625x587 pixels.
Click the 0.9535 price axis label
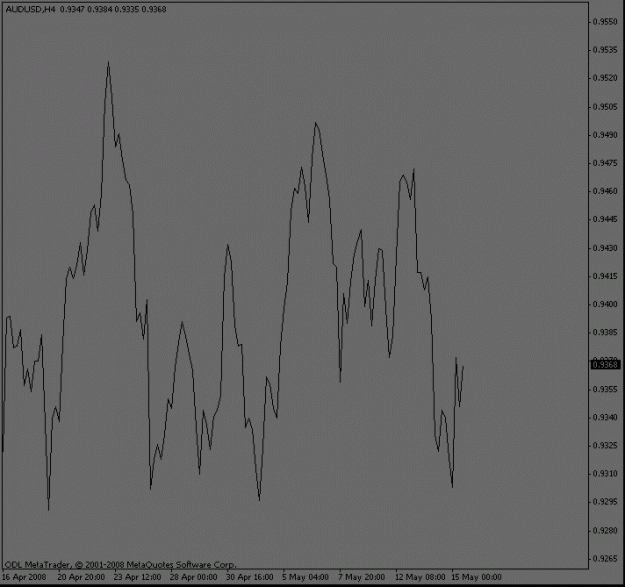[605, 50]
